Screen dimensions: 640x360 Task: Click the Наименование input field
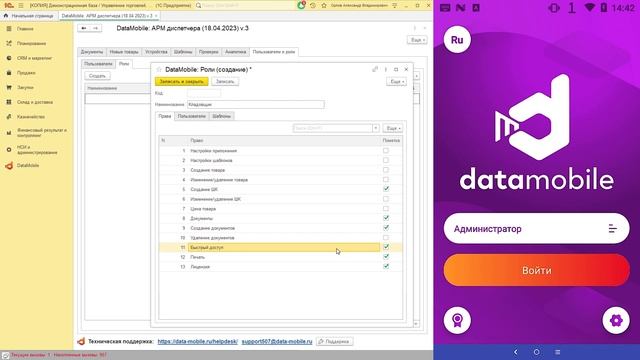click(256, 104)
